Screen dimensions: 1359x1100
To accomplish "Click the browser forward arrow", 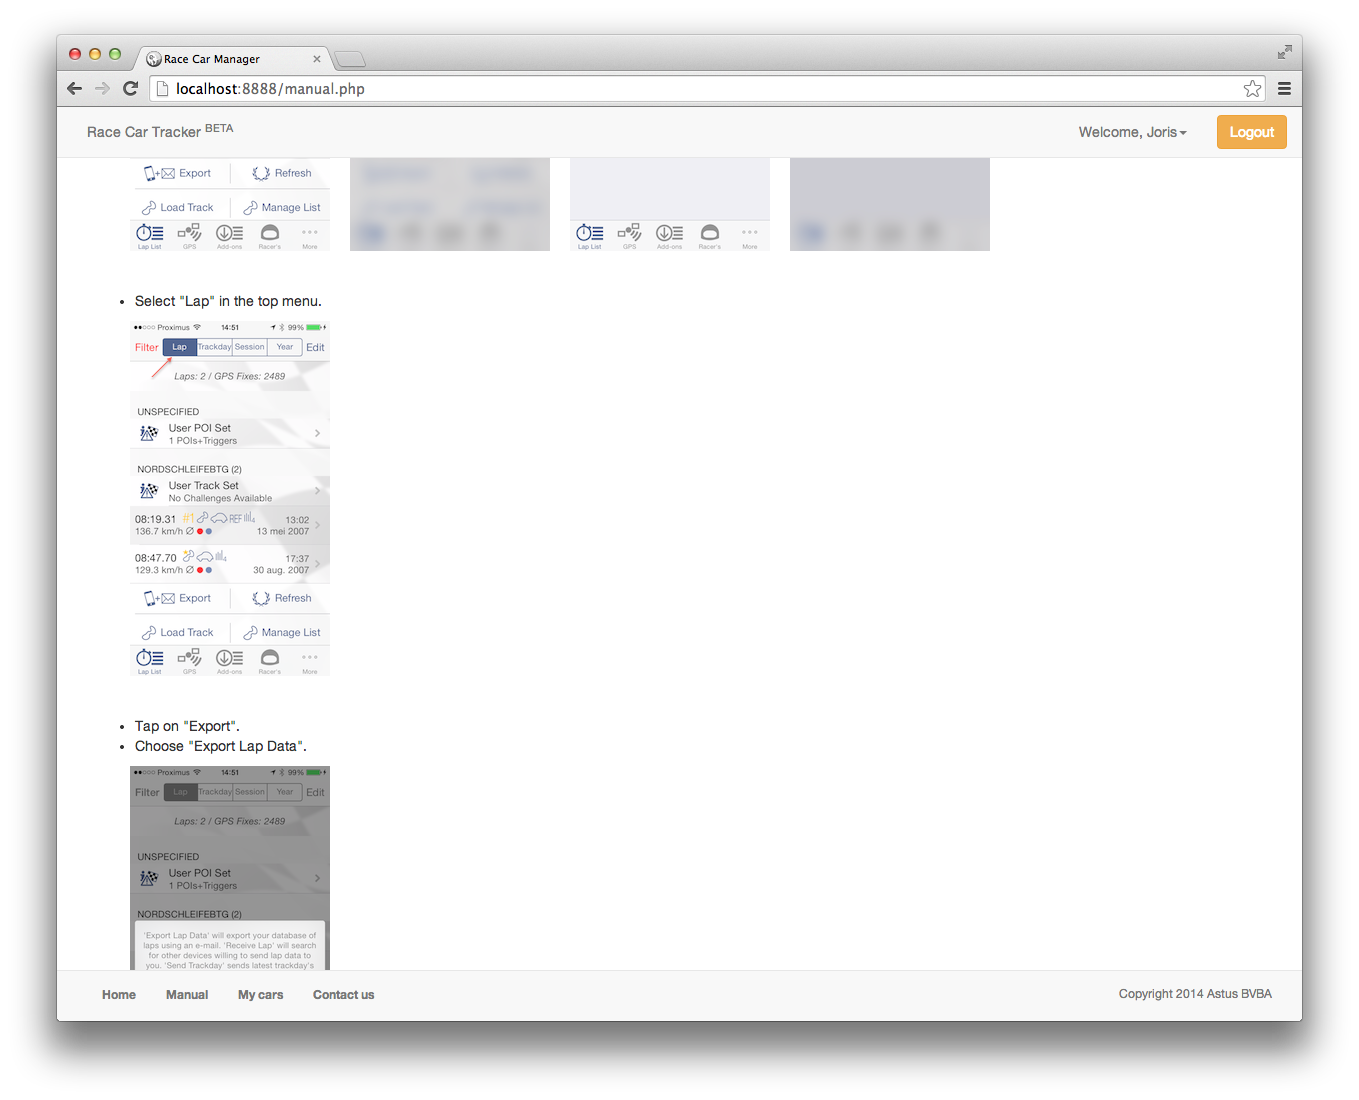I will 102,89.
